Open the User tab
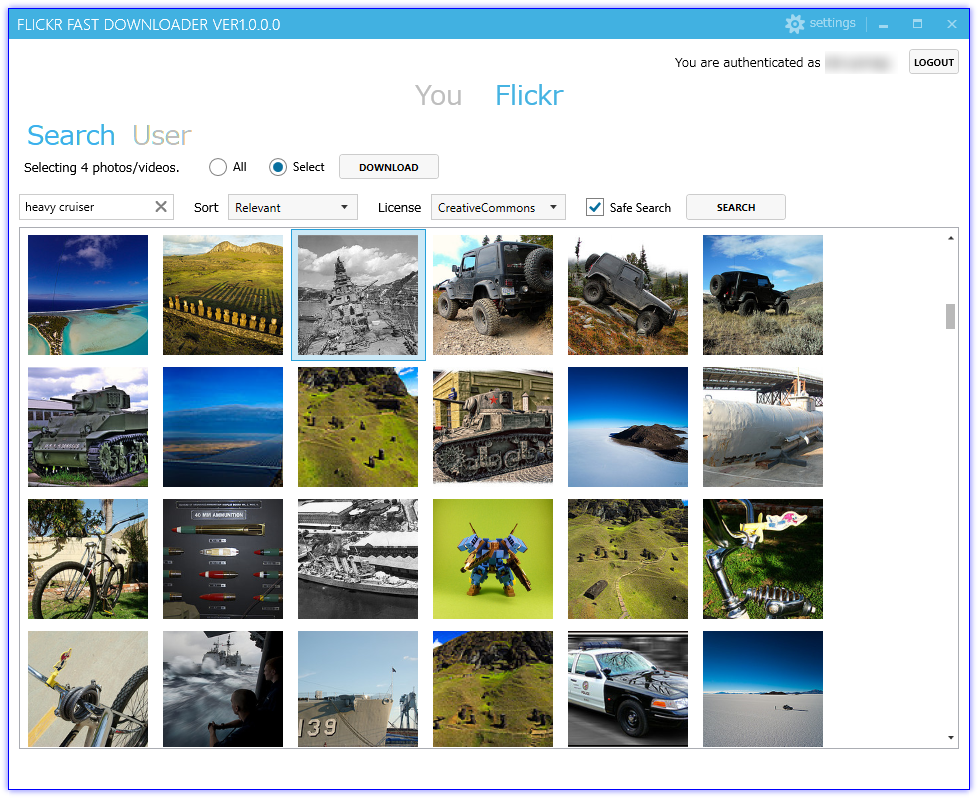The width and height of the screenshot is (978, 798). coord(162,135)
